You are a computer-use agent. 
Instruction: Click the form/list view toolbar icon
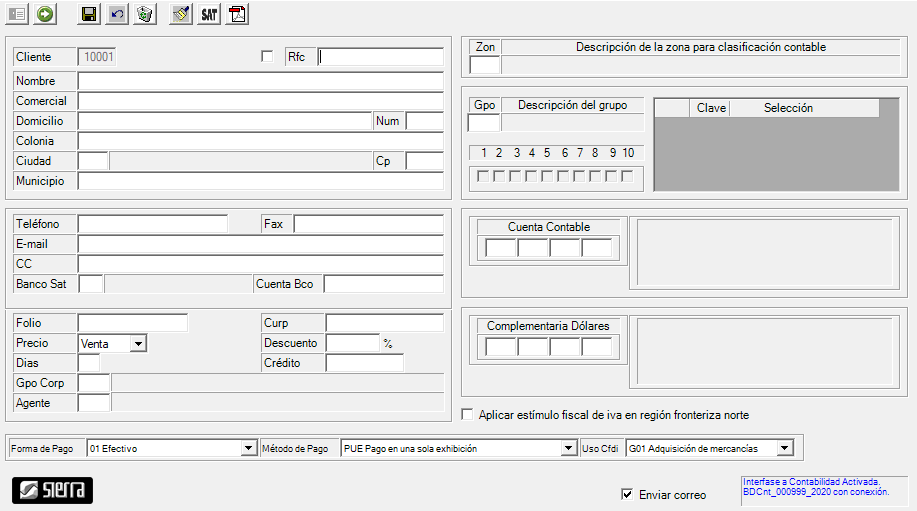(x=17, y=14)
